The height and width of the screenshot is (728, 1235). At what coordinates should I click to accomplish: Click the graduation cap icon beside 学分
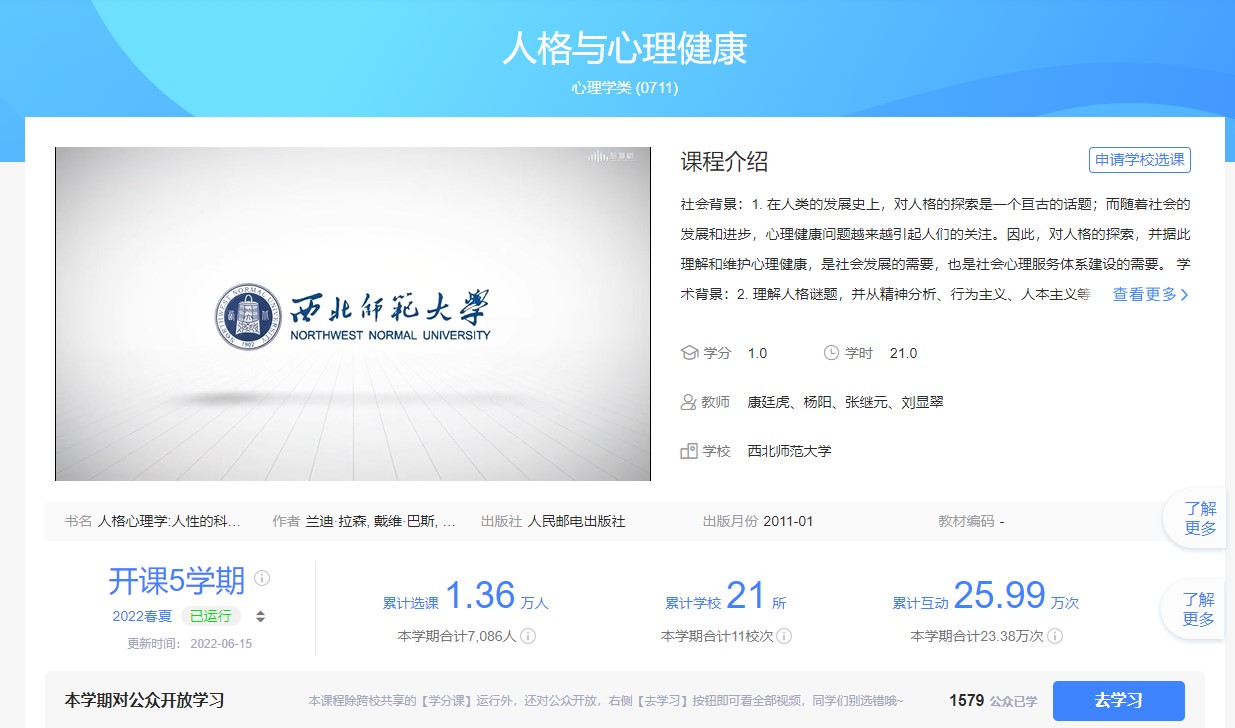point(689,353)
